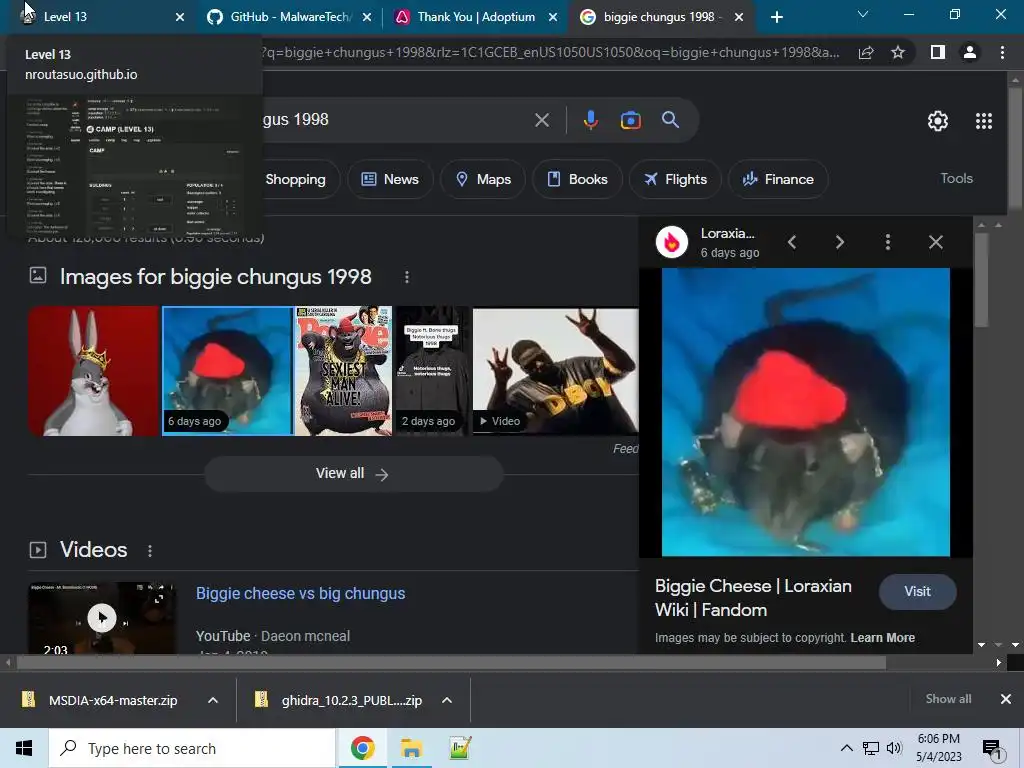Click the browser address bar URL
The image size is (1024, 768).
click(549, 52)
